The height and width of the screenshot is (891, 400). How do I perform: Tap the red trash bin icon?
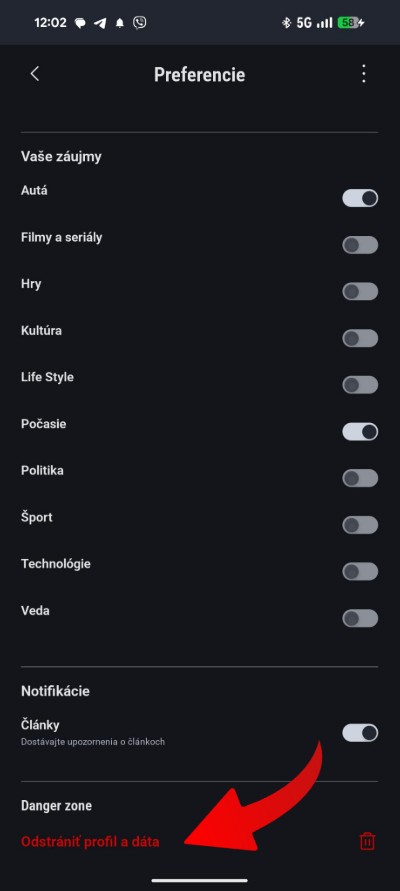(x=368, y=841)
